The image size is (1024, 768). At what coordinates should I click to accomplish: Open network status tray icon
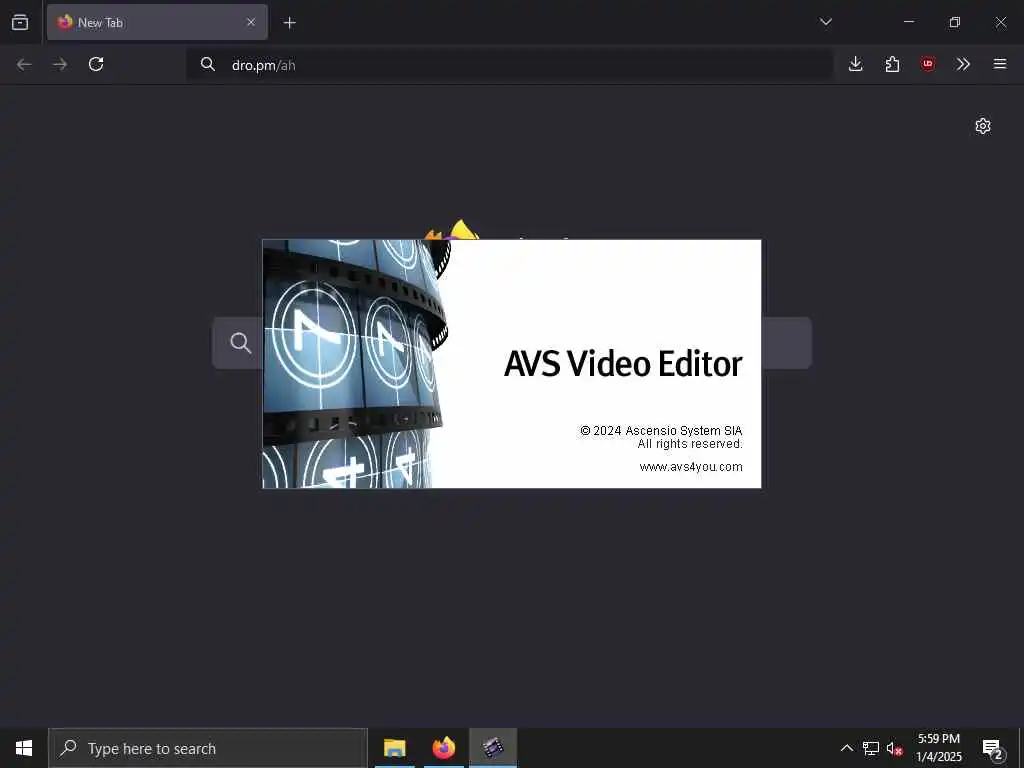click(871, 748)
